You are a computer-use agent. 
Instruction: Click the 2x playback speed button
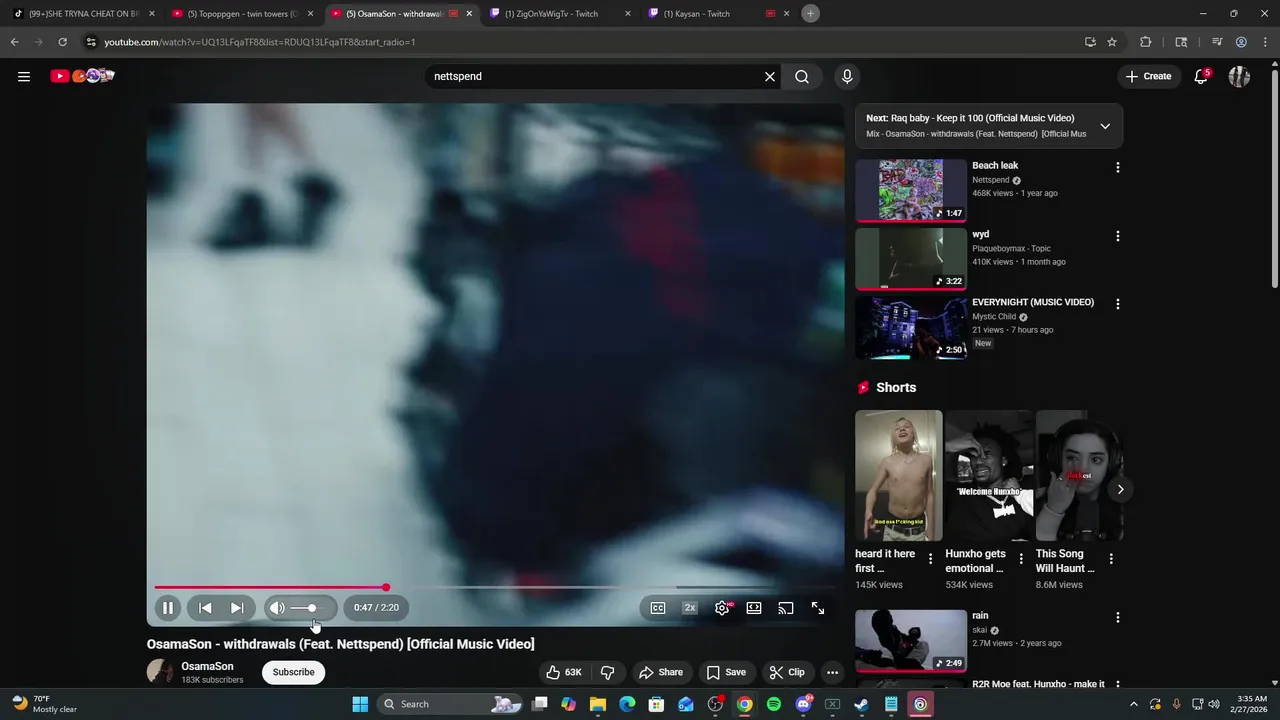(x=690, y=607)
